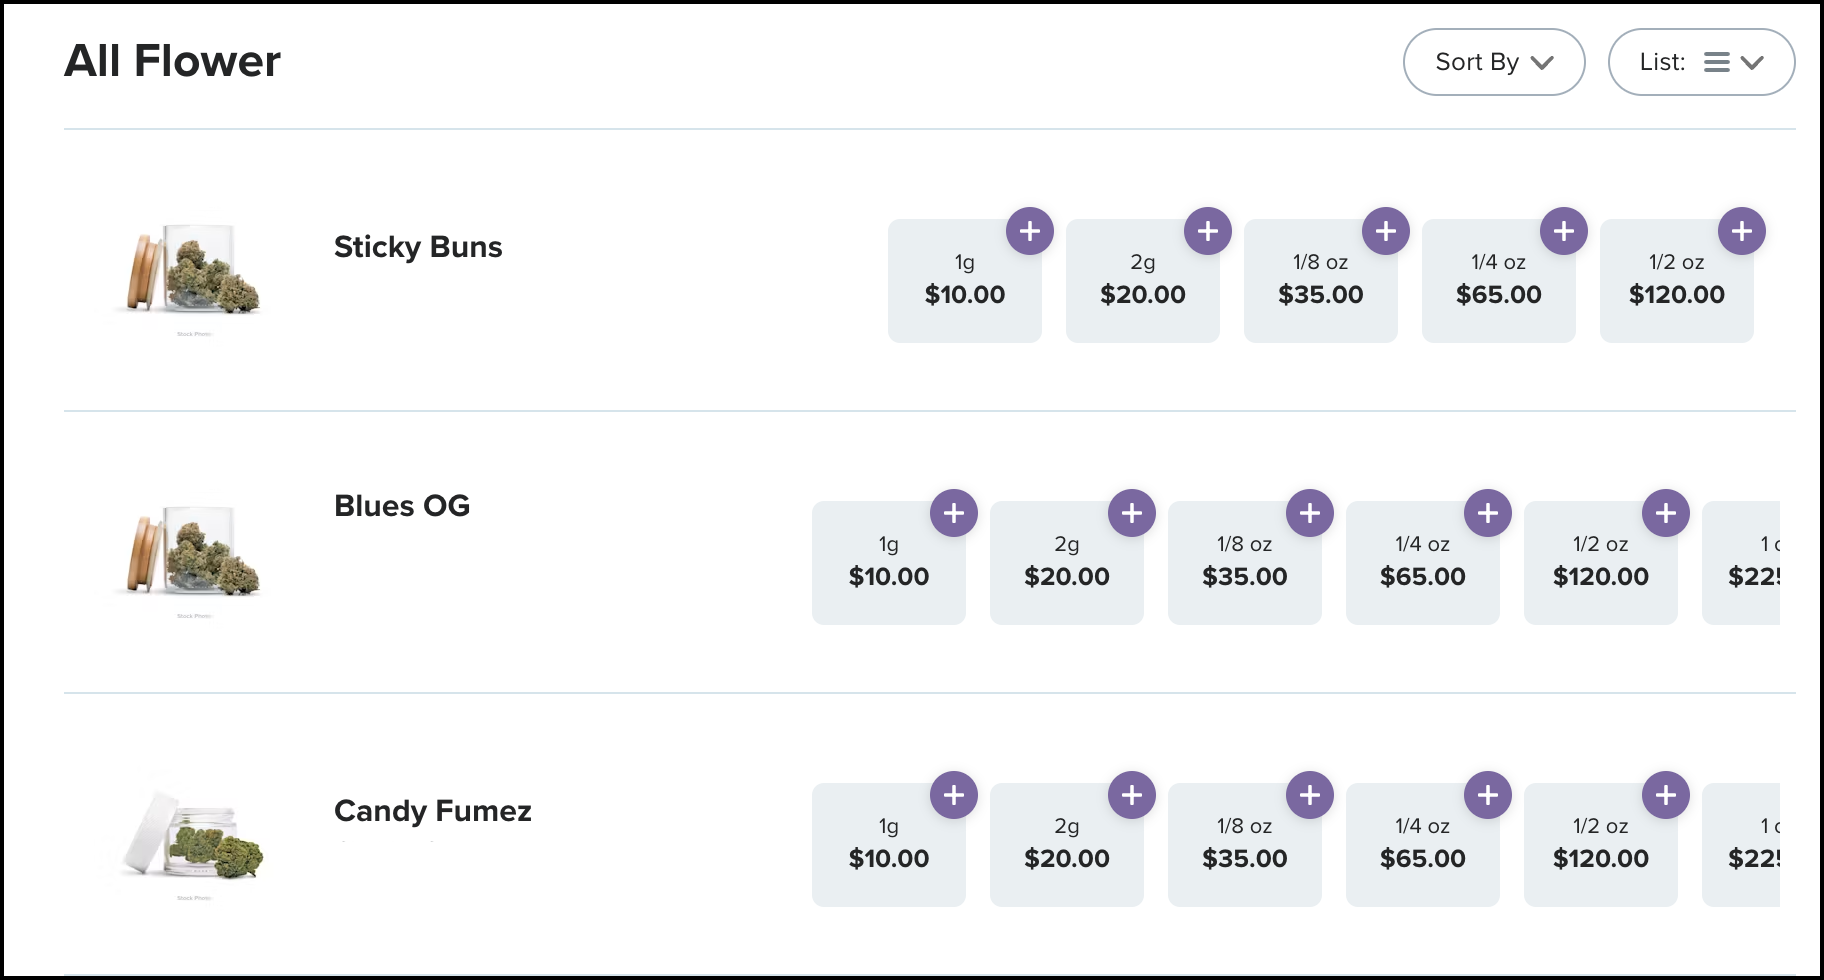Image resolution: width=1824 pixels, height=980 pixels.
Task: Click the All Flower heading
Action: [172, 60]
